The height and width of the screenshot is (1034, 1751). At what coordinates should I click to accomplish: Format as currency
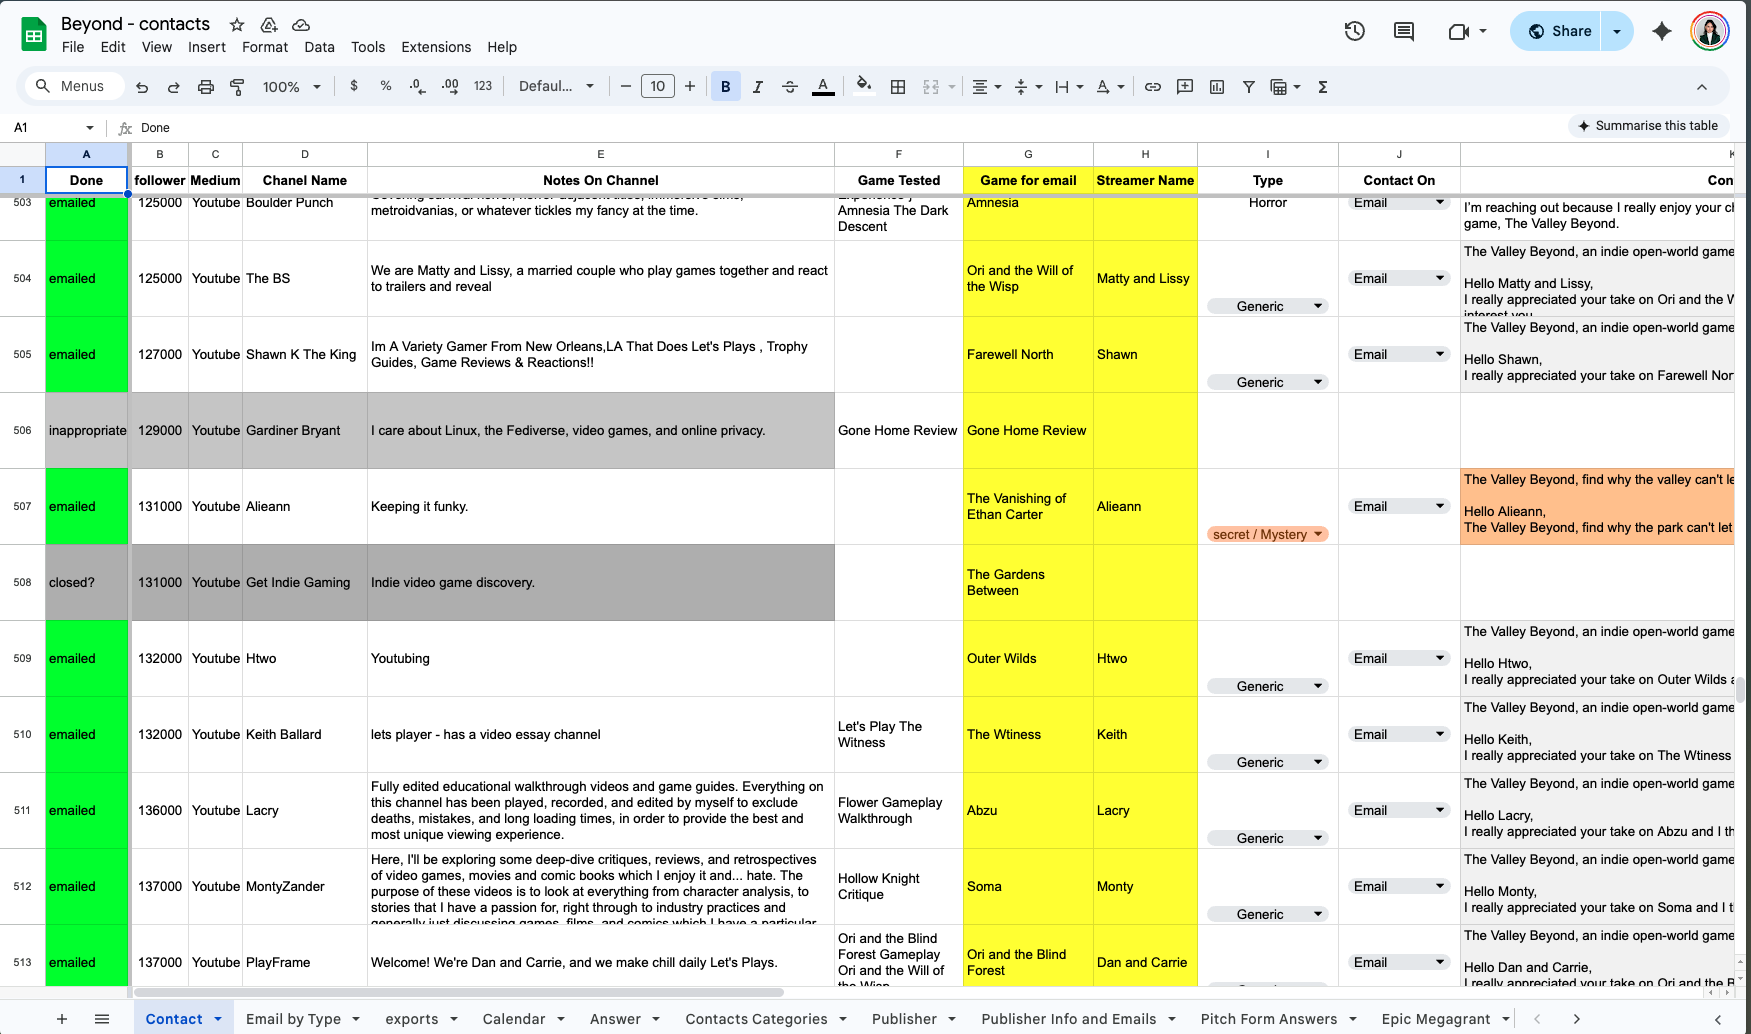[354, 86]
